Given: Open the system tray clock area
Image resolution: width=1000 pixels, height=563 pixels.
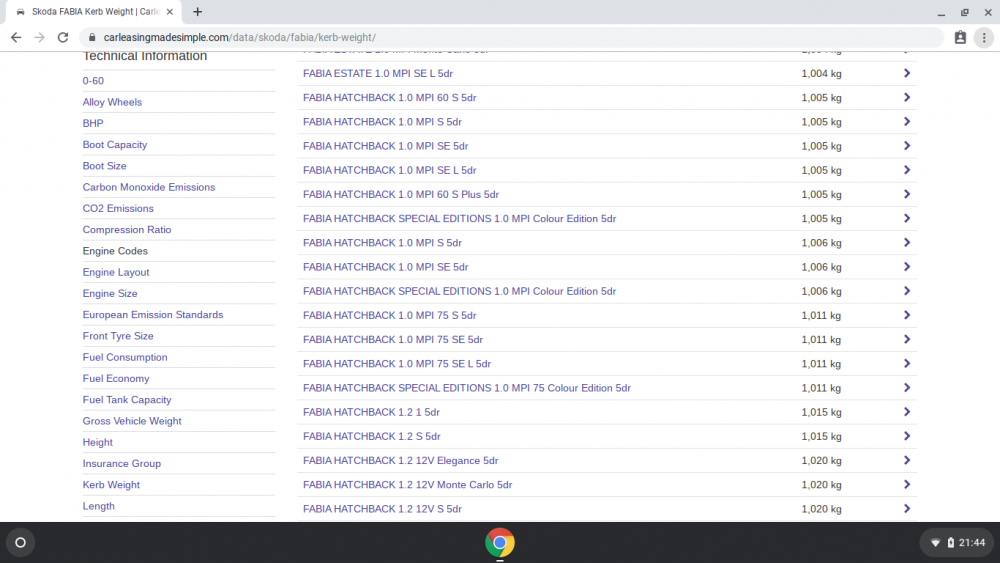Looking at the screenshot, I should tap(957, 543).
